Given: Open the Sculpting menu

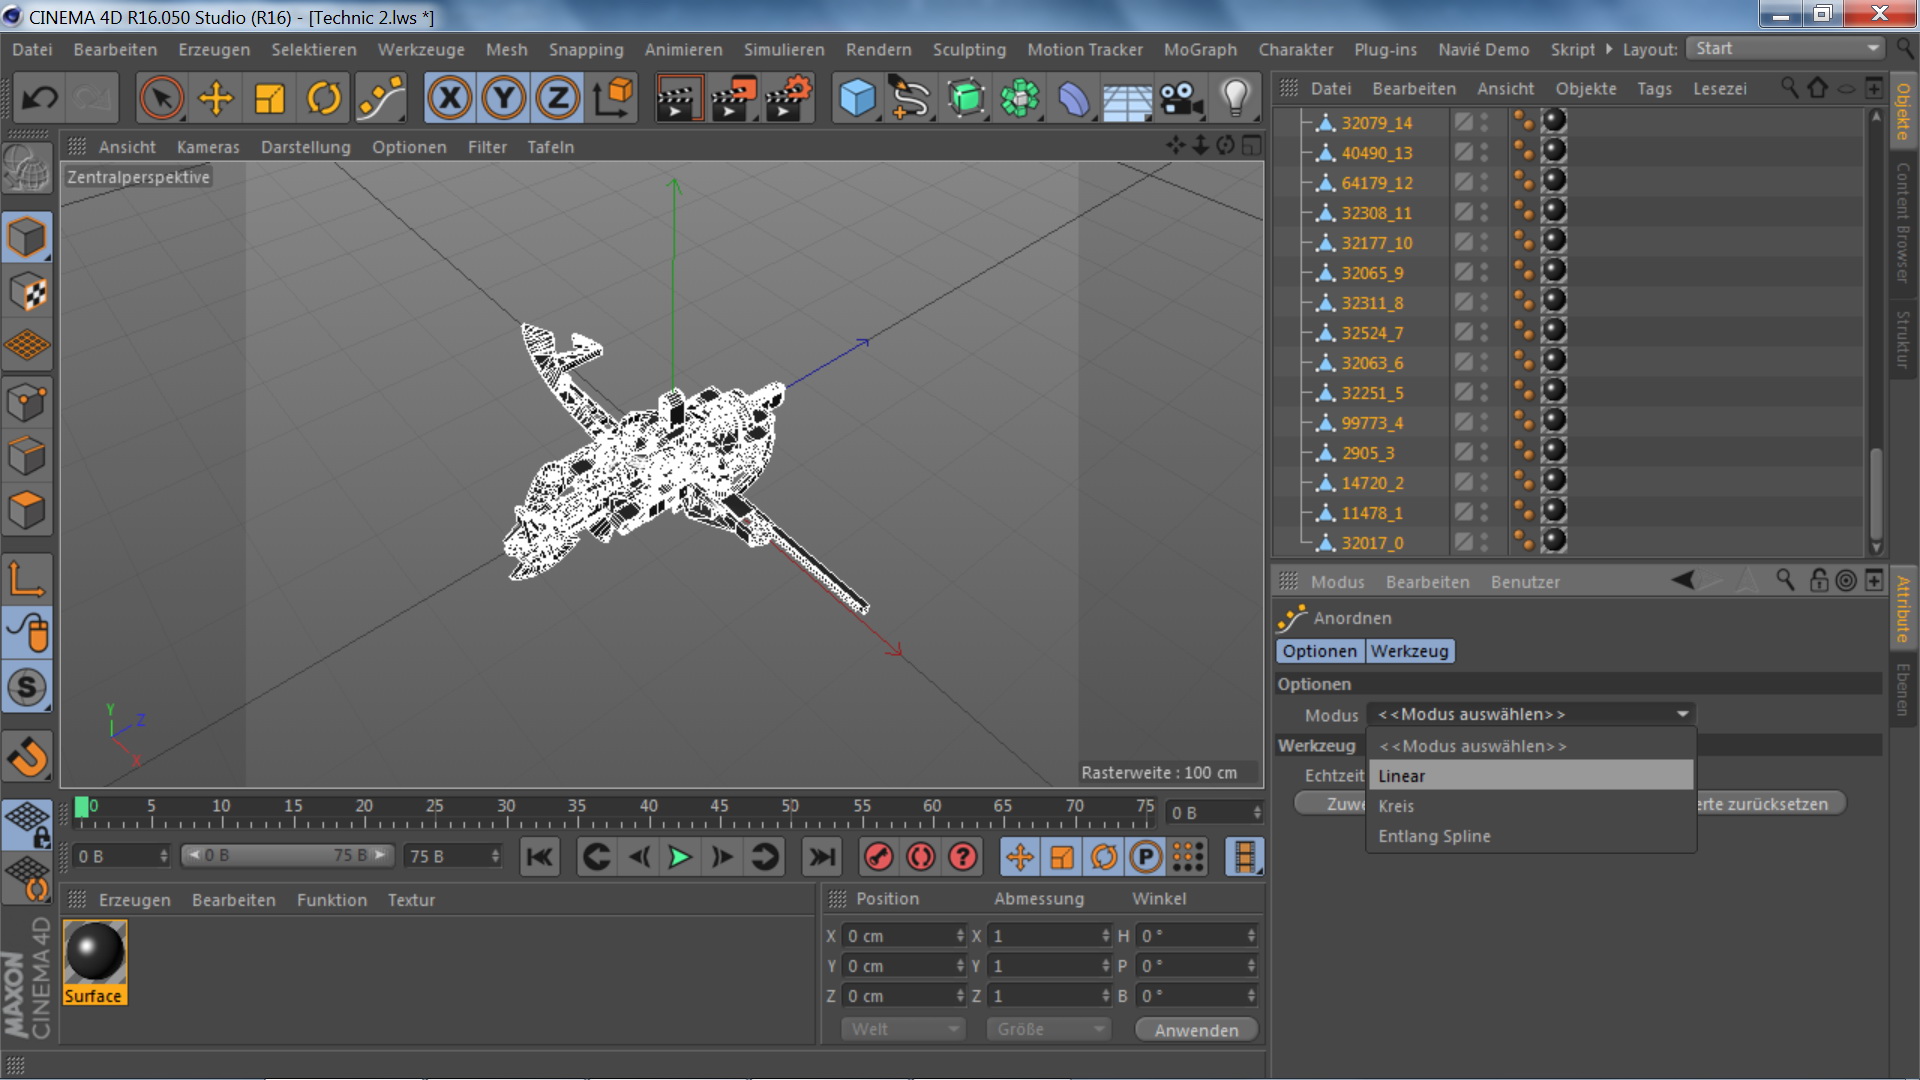Looking at the screenshot, I should [969, 49].
